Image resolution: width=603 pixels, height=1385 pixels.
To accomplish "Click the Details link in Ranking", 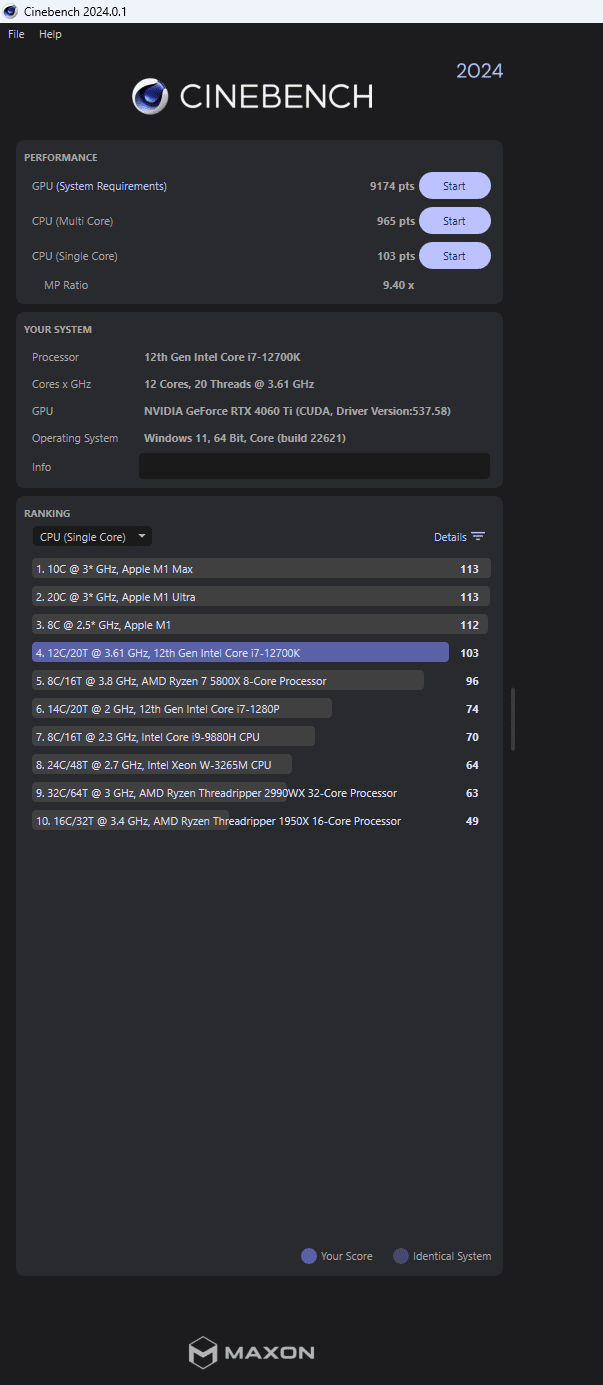I will [x=450, y=537].
